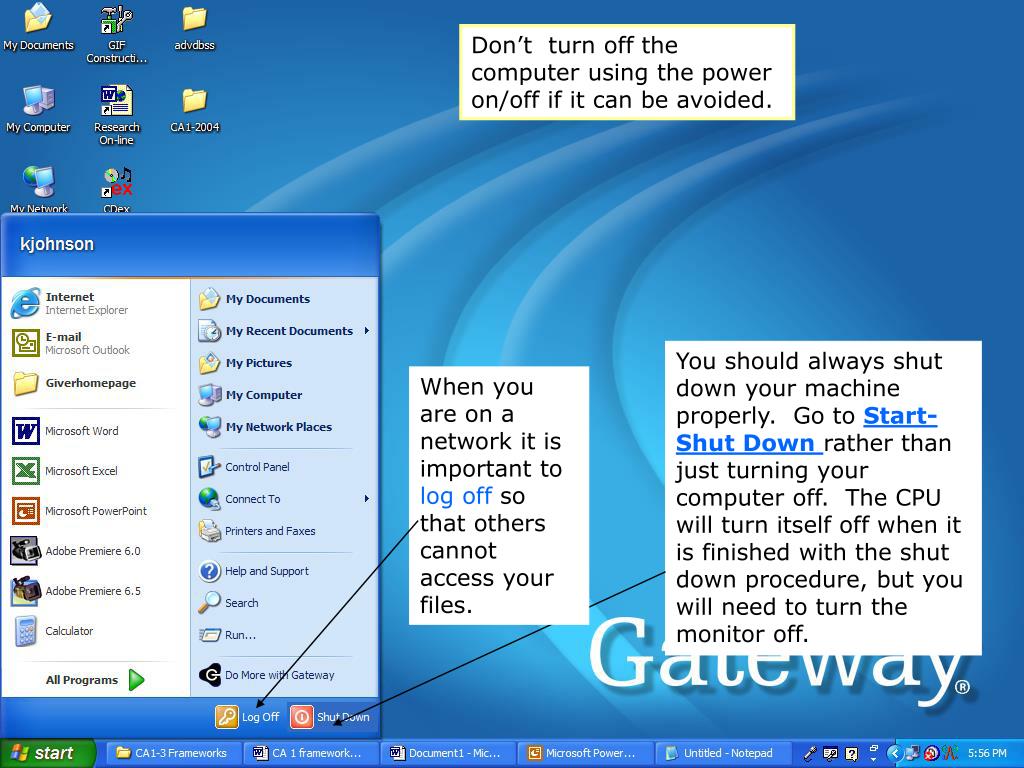
Task: Open Control Panel from the Start menu
Action: [x=244, y=467]
